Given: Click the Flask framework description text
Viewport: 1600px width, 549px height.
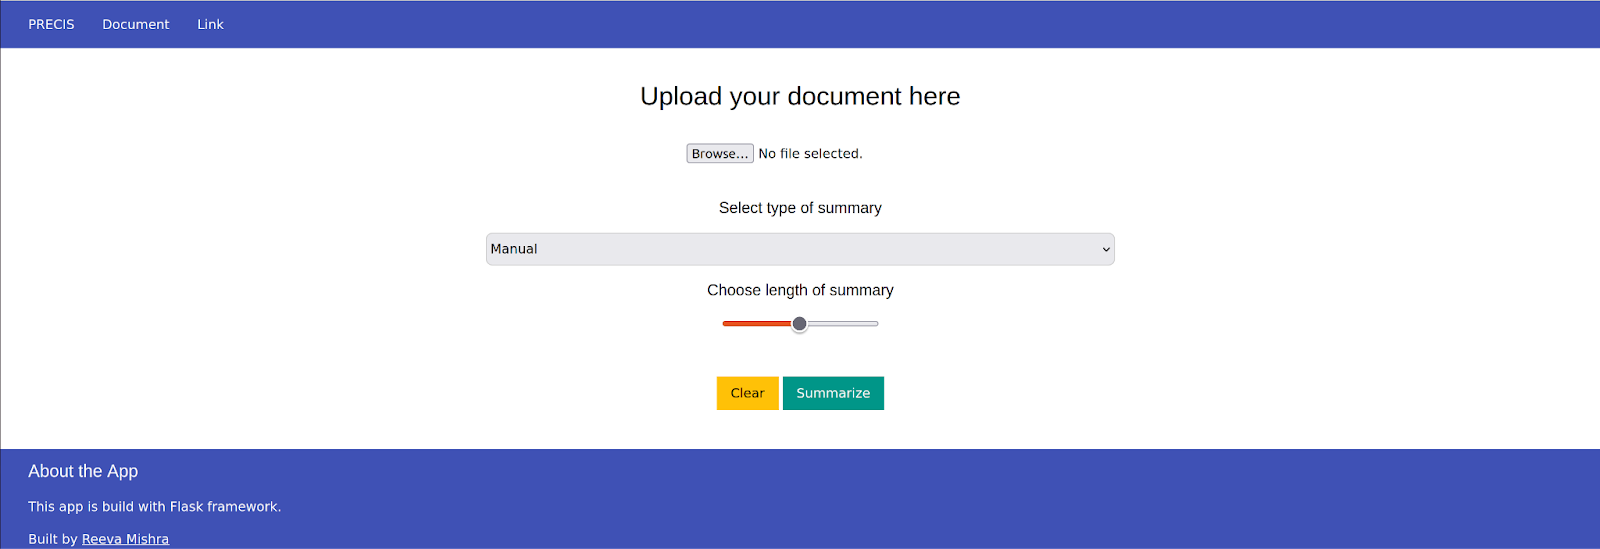Looking at the screenshot, I should coord(154,507).
